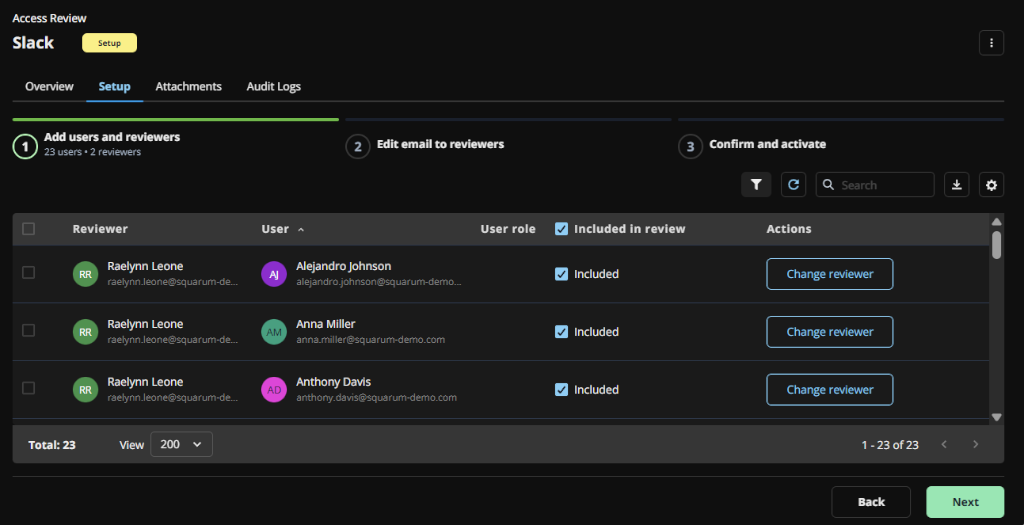Go to Confirm and activate step
This screenshot has height=525, width=1024.
[767, 144]
